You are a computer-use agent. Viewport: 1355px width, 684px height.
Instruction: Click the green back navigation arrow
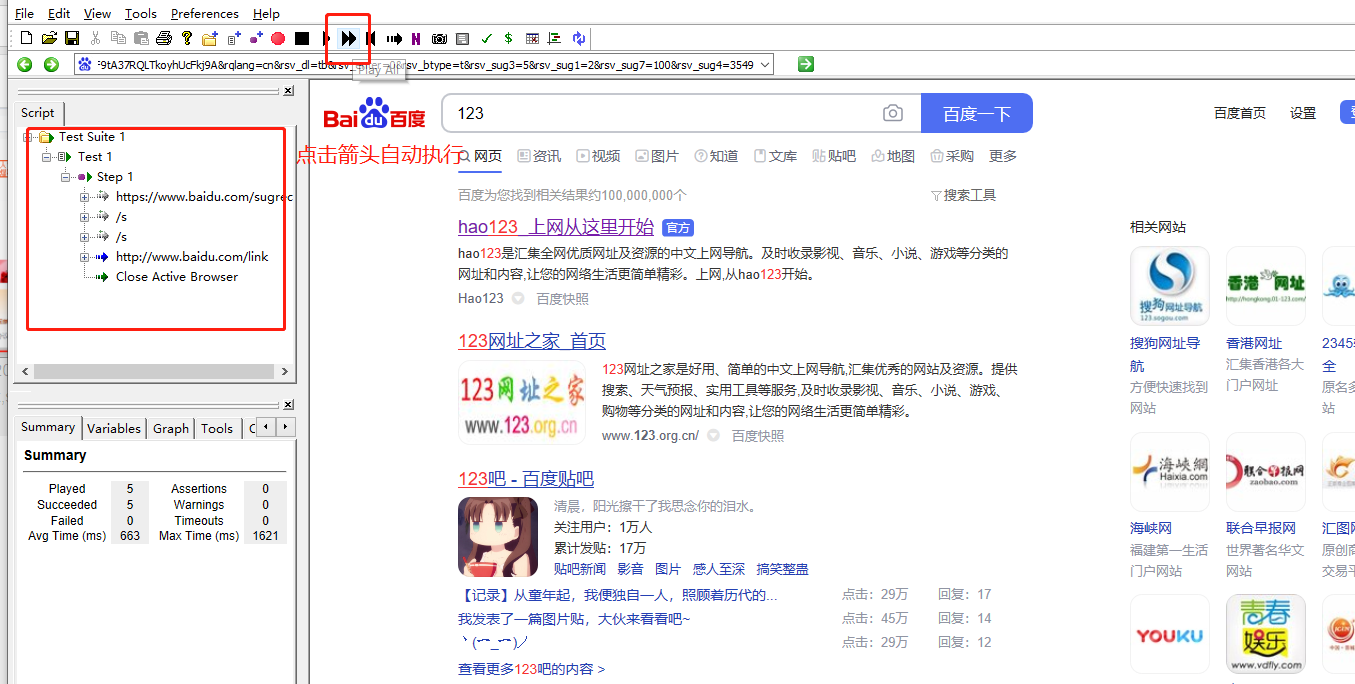point(24,62)
